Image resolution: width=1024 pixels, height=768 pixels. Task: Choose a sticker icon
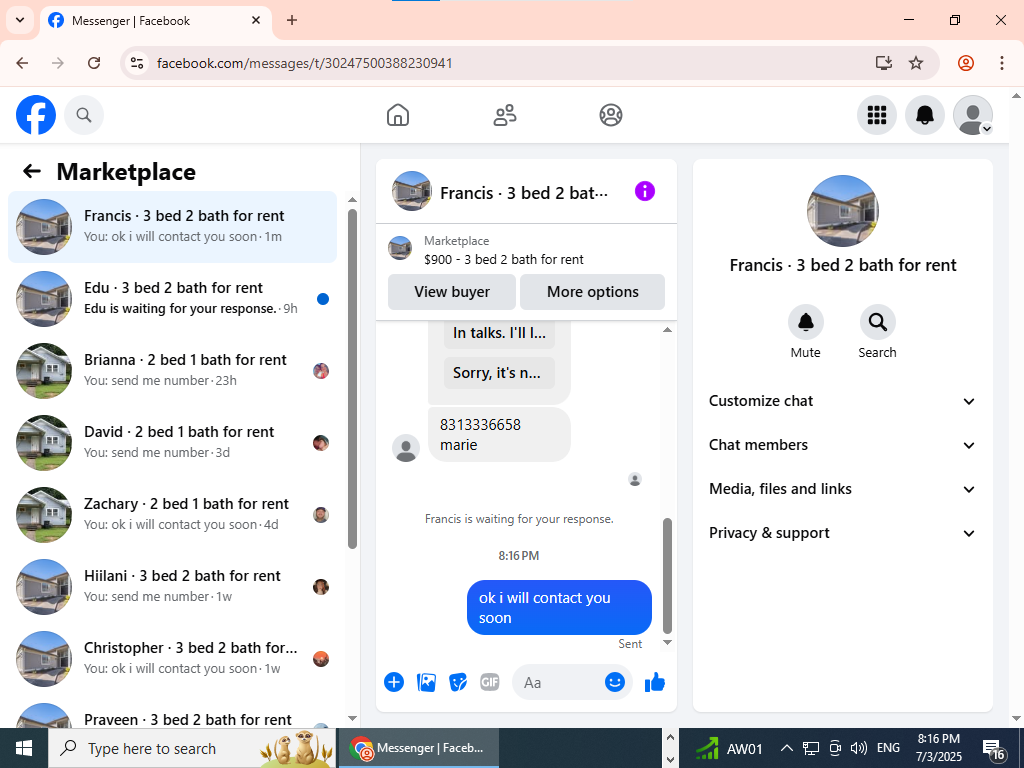pyautogui.click(x=458, y=682)
